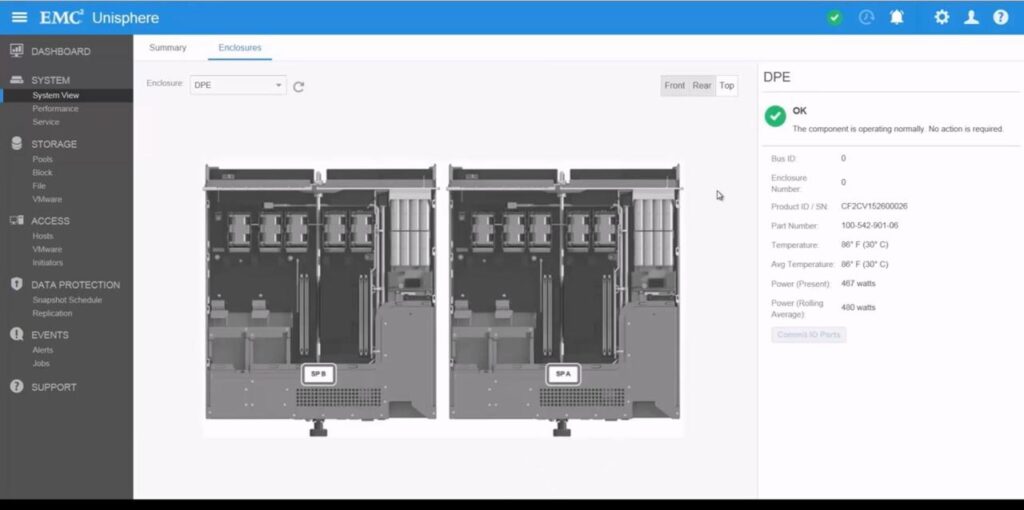Show the Top enclosure view
Image resolution: width=1024 pixels, height=510 pixels.
[x=727, y=86]
